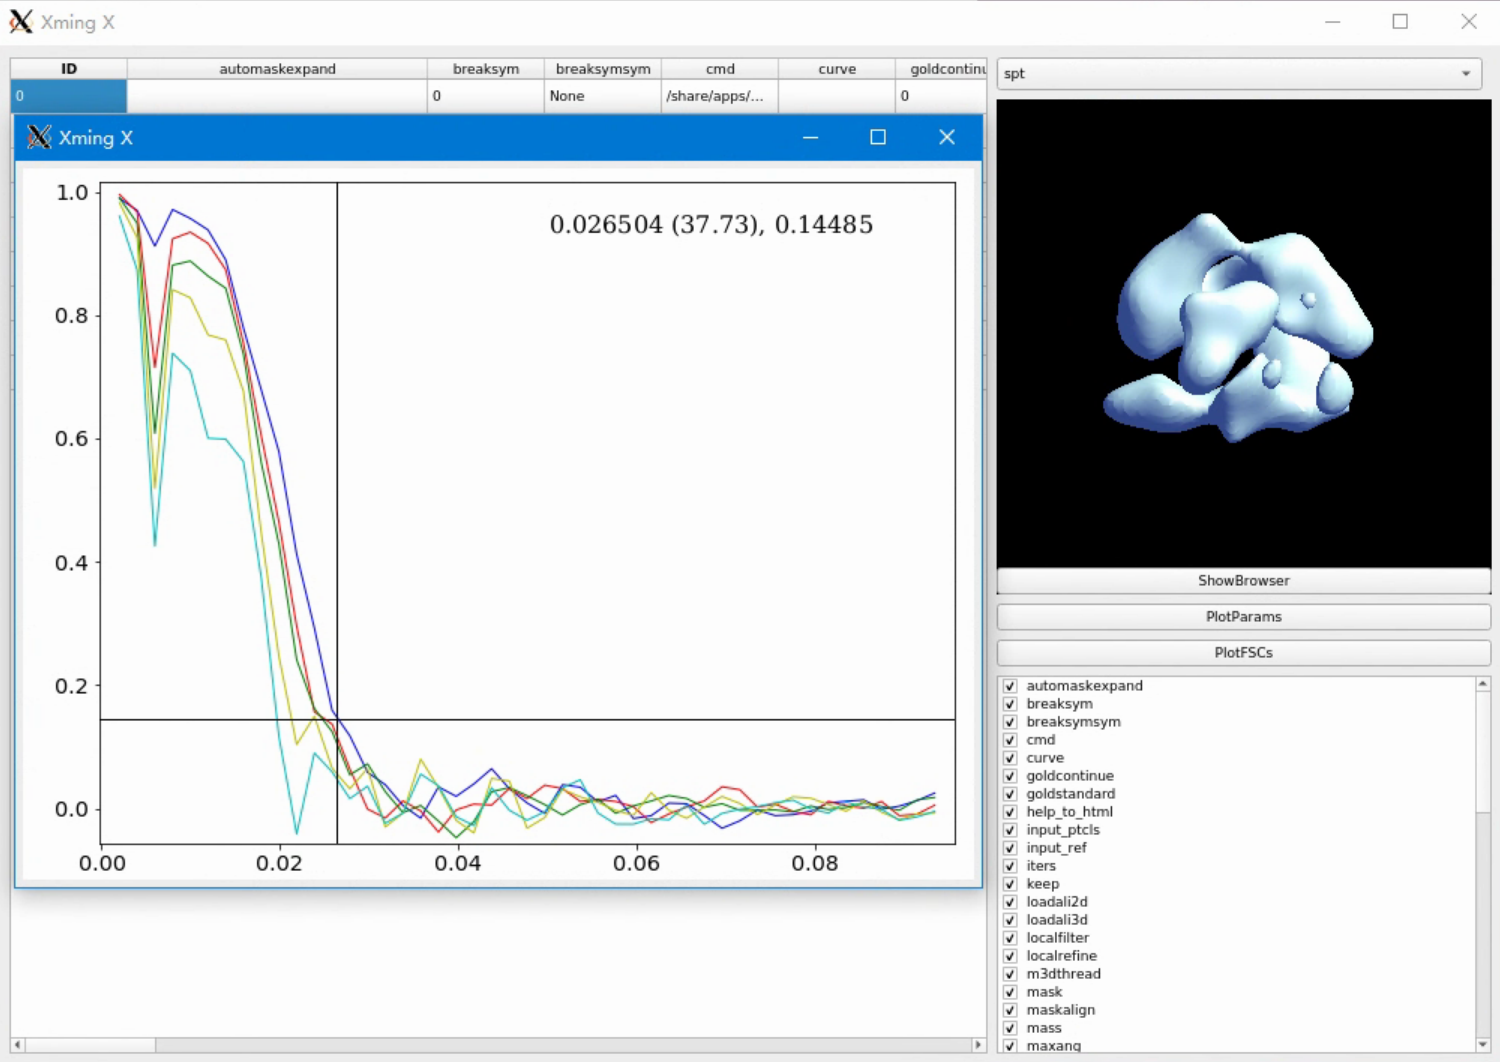Sort by the ID column header

[69, 69]
